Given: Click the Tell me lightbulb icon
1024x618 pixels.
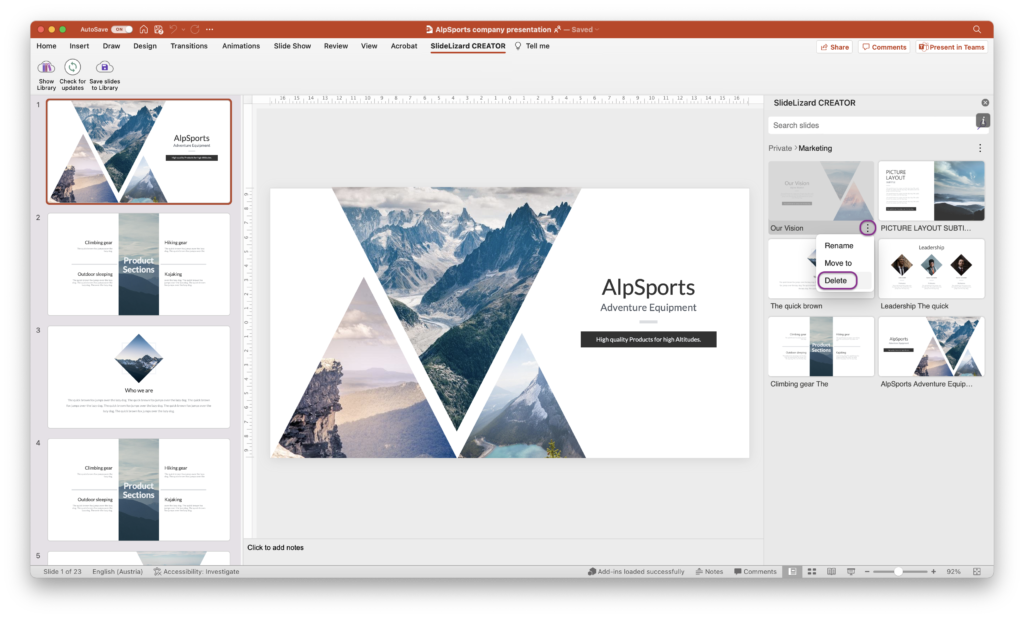Looking at the screenshot, I should tap(518, 46).
